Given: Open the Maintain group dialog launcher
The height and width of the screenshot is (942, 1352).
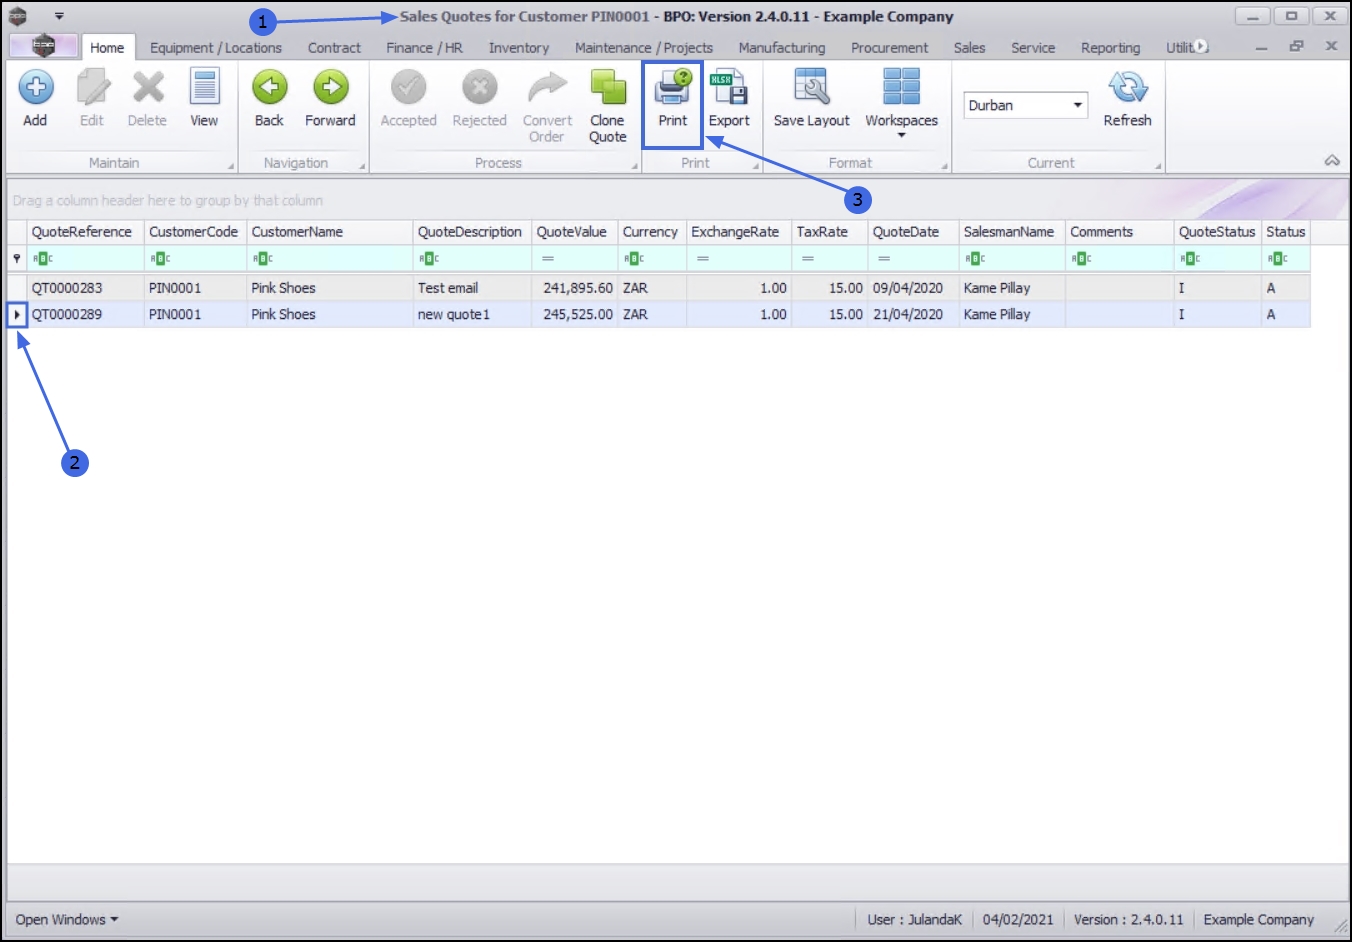Looking at the screenshot, I should tap(231, 166).
